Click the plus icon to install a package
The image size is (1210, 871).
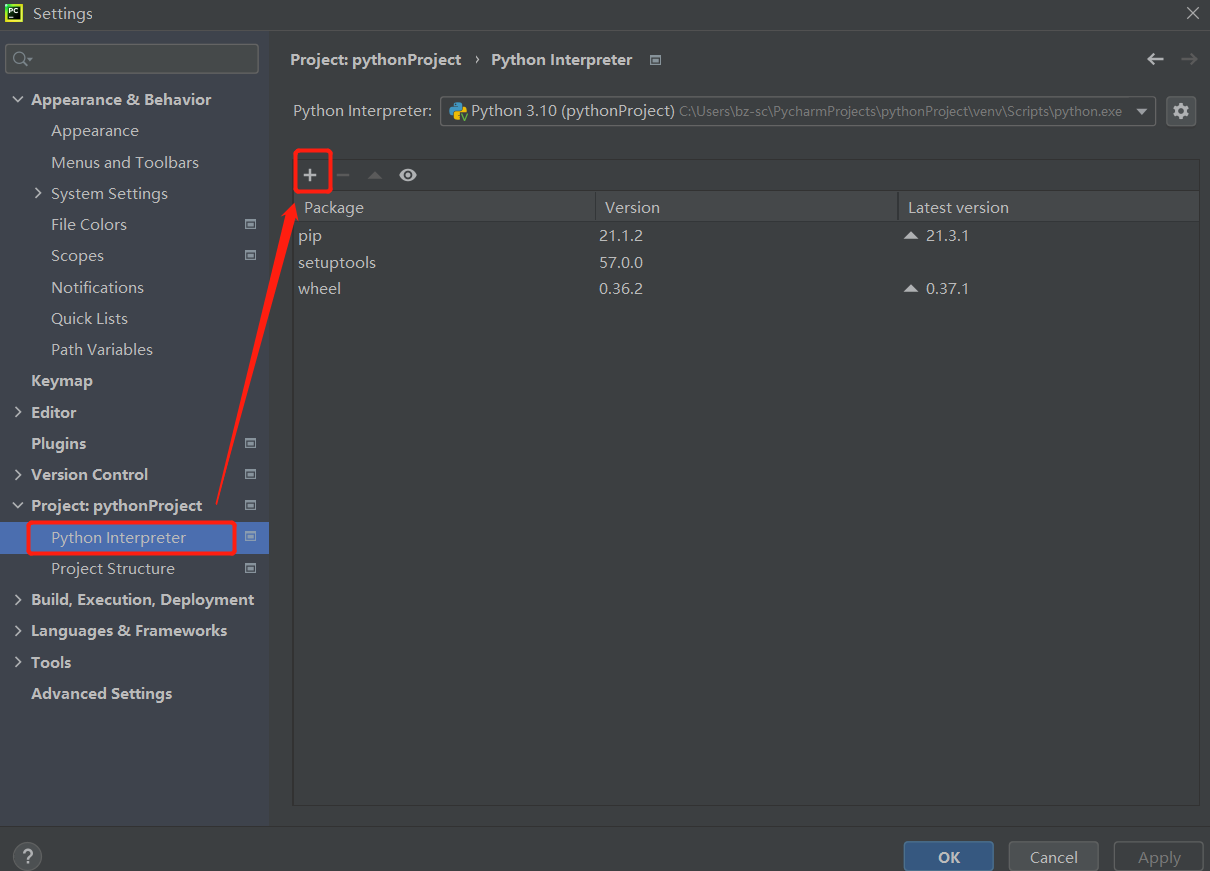310,175
